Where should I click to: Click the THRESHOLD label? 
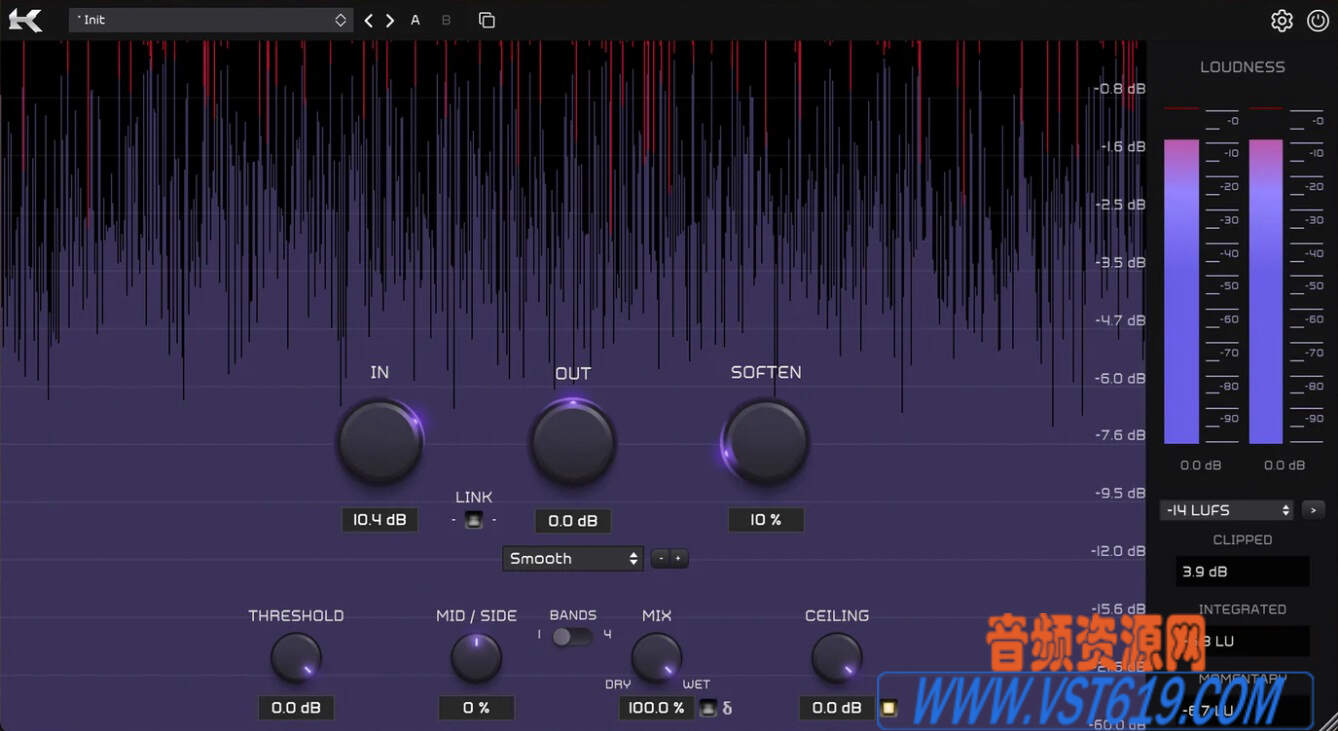pos(296,616)
